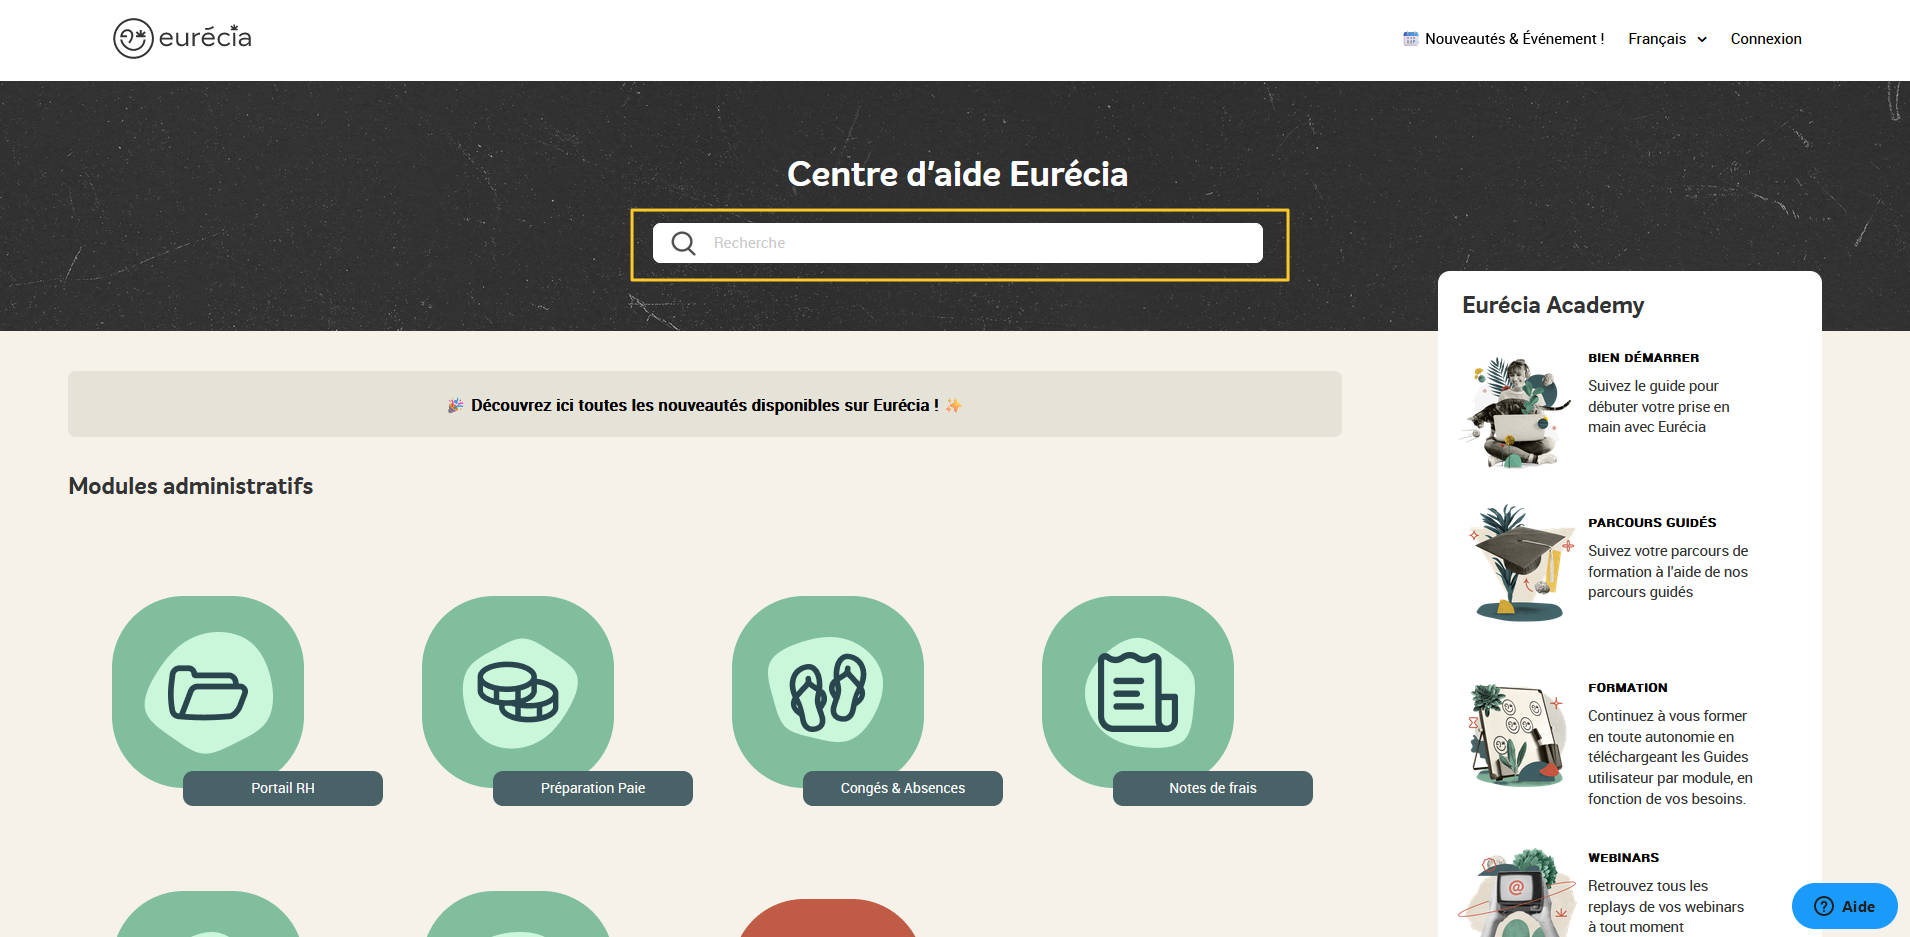The width and height of the screenshot is (1910, 937).
Task: Click the Parcours guidés graduation cap illustration
Action: click(1520, 563)
